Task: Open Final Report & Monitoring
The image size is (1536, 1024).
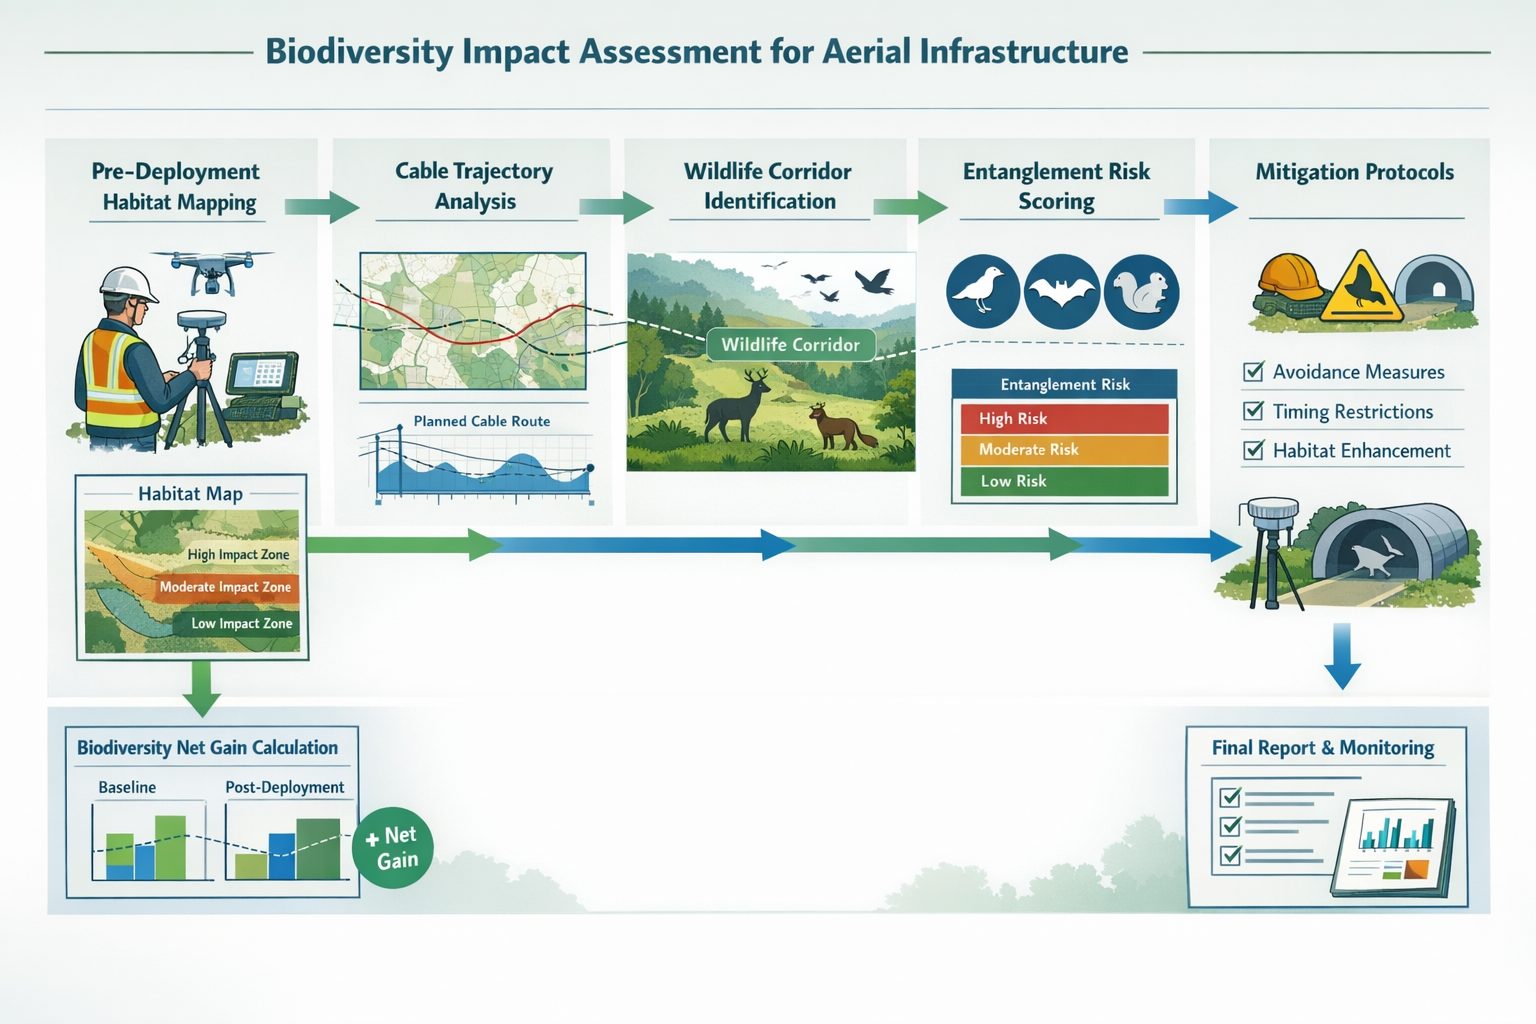Action: 1324,747
